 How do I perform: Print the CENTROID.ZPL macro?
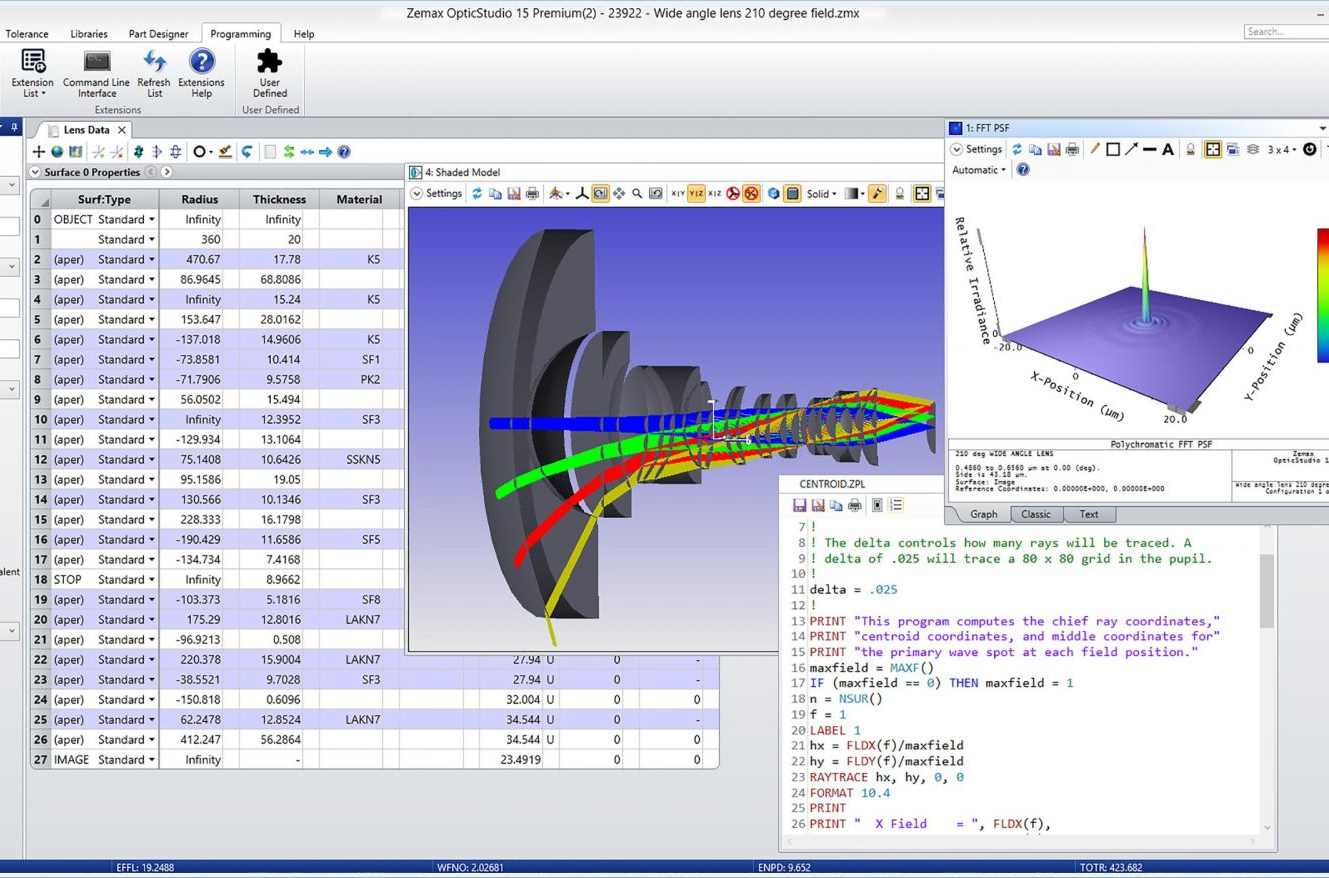[854, 506]
